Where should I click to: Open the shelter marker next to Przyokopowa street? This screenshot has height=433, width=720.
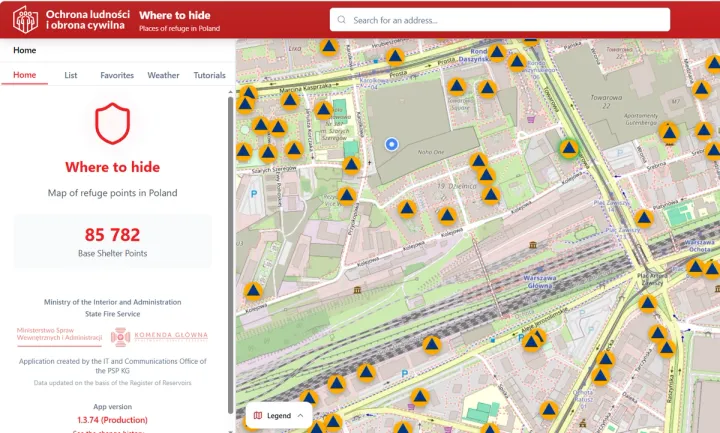[x=347, y=196]
